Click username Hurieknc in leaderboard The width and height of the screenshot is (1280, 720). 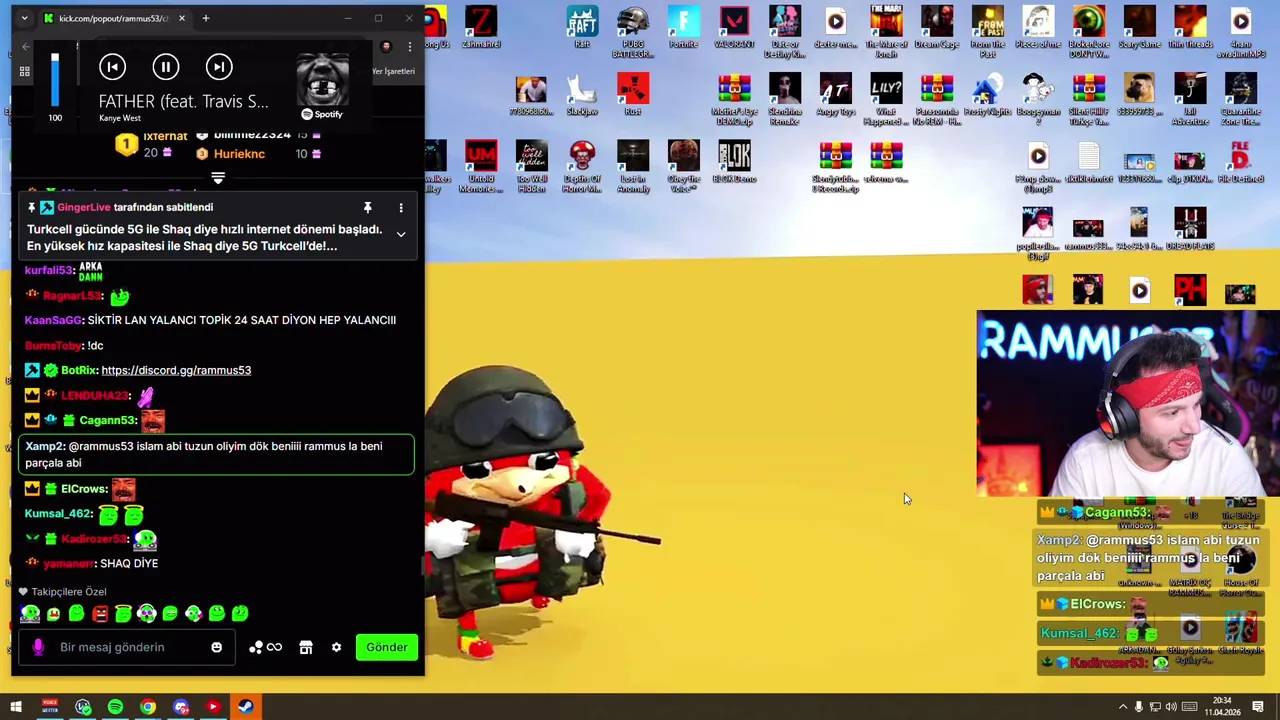(239, 154)
